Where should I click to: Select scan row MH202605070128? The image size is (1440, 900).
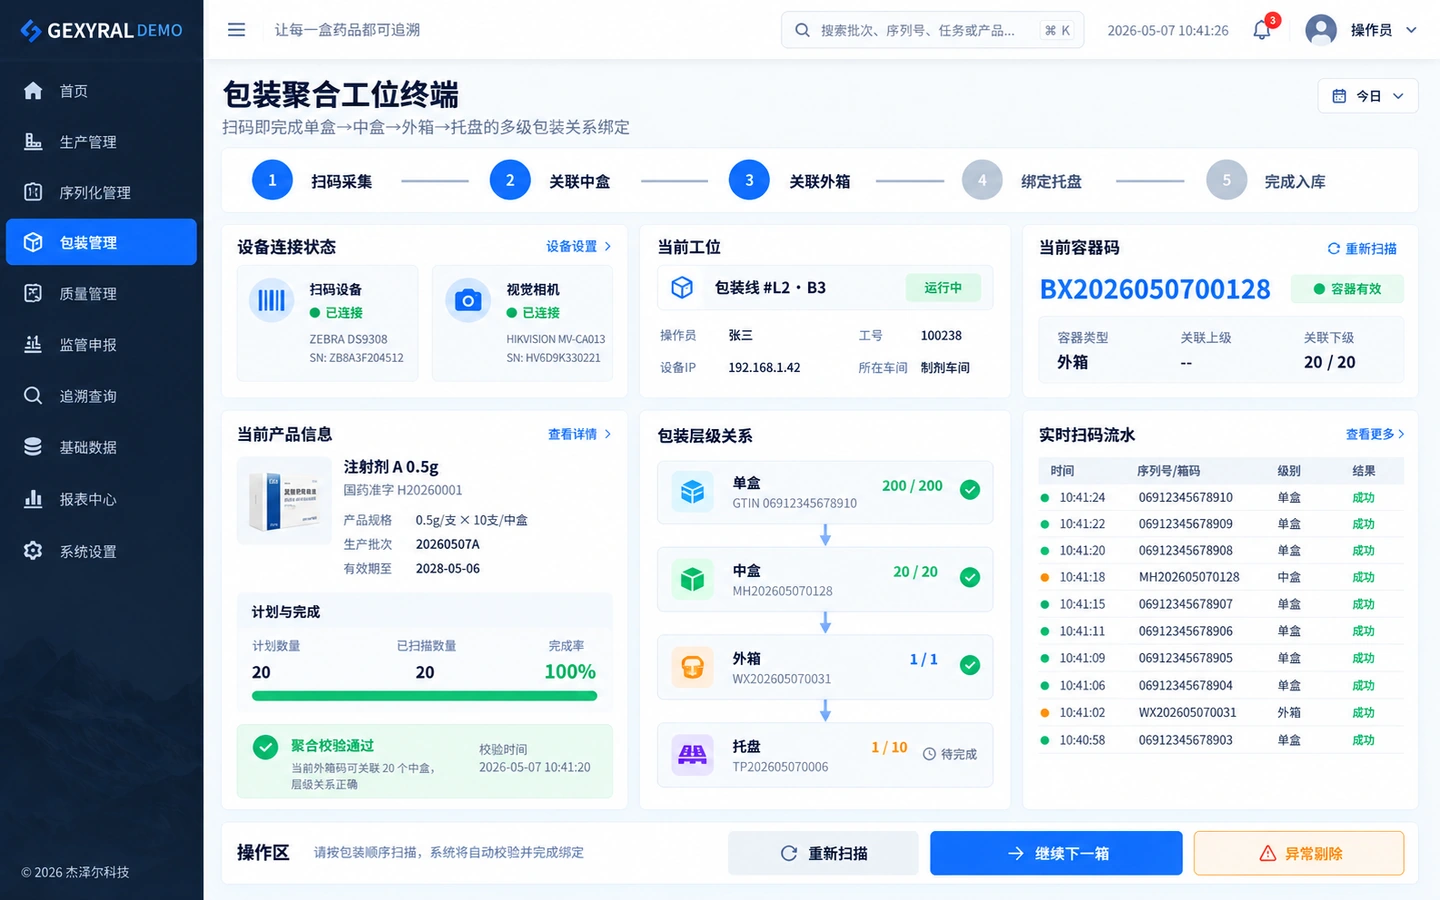pos(1221,577)
